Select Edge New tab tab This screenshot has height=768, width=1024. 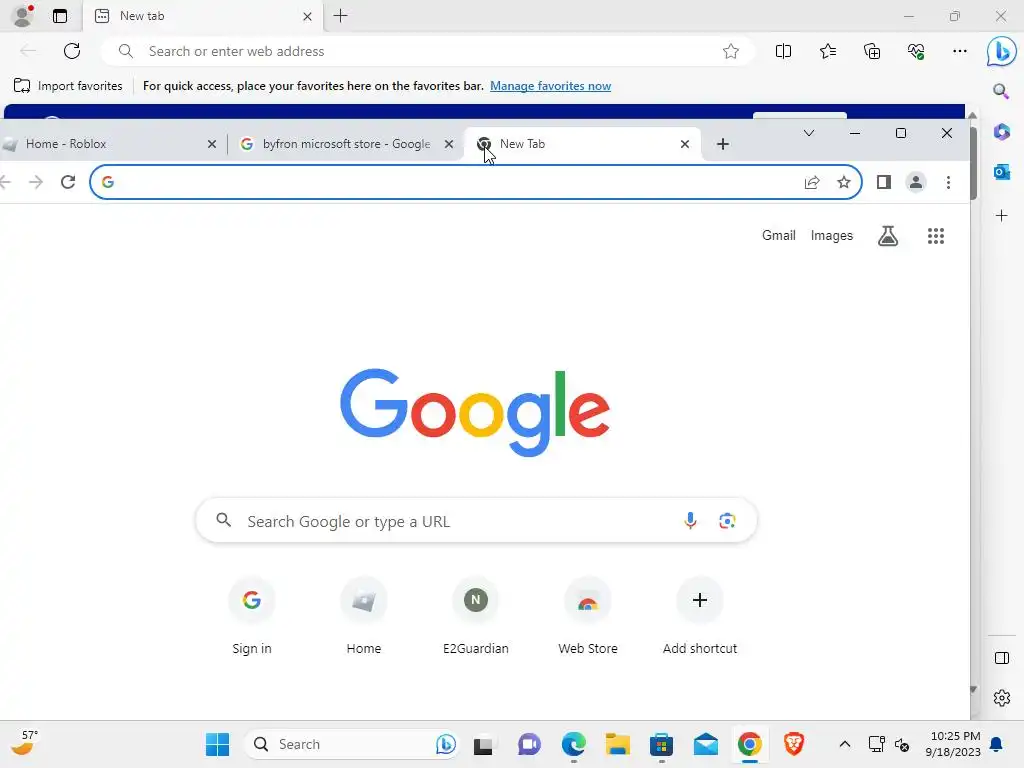[202, 16]
